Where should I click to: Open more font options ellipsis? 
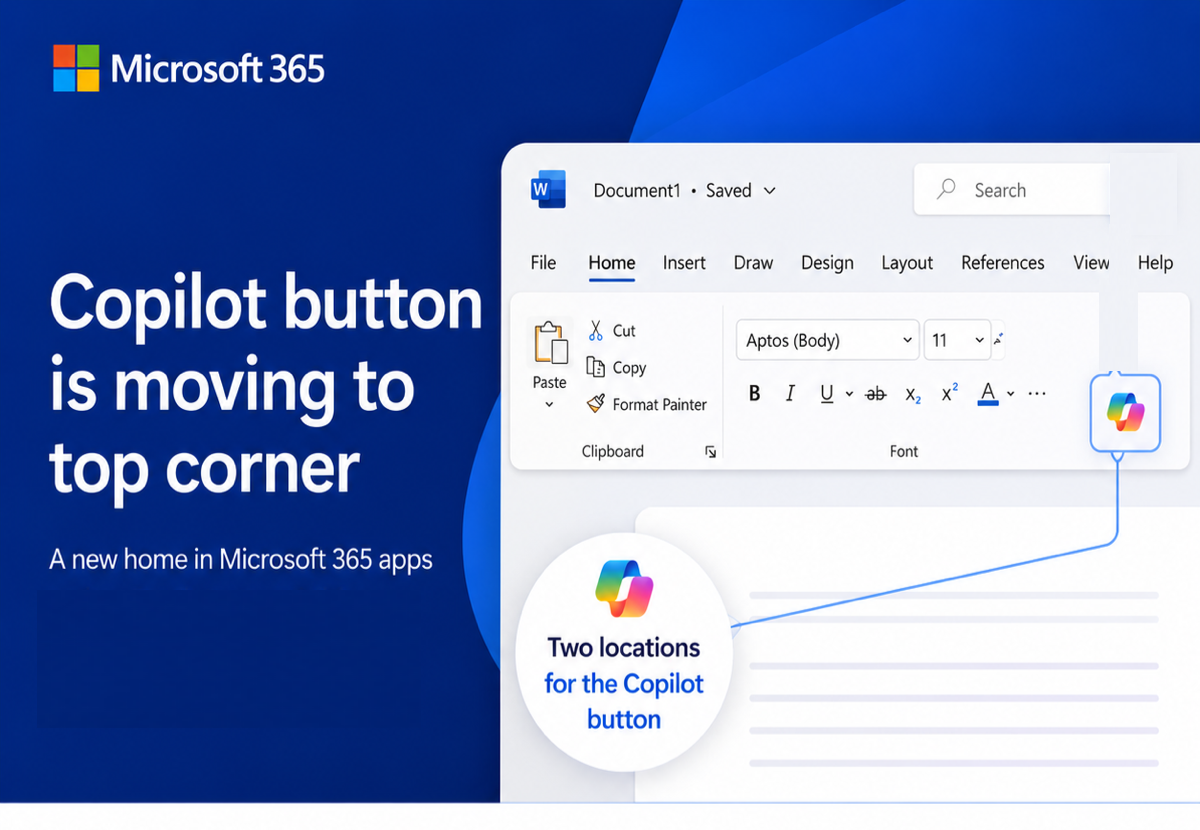pos(1037,393)
